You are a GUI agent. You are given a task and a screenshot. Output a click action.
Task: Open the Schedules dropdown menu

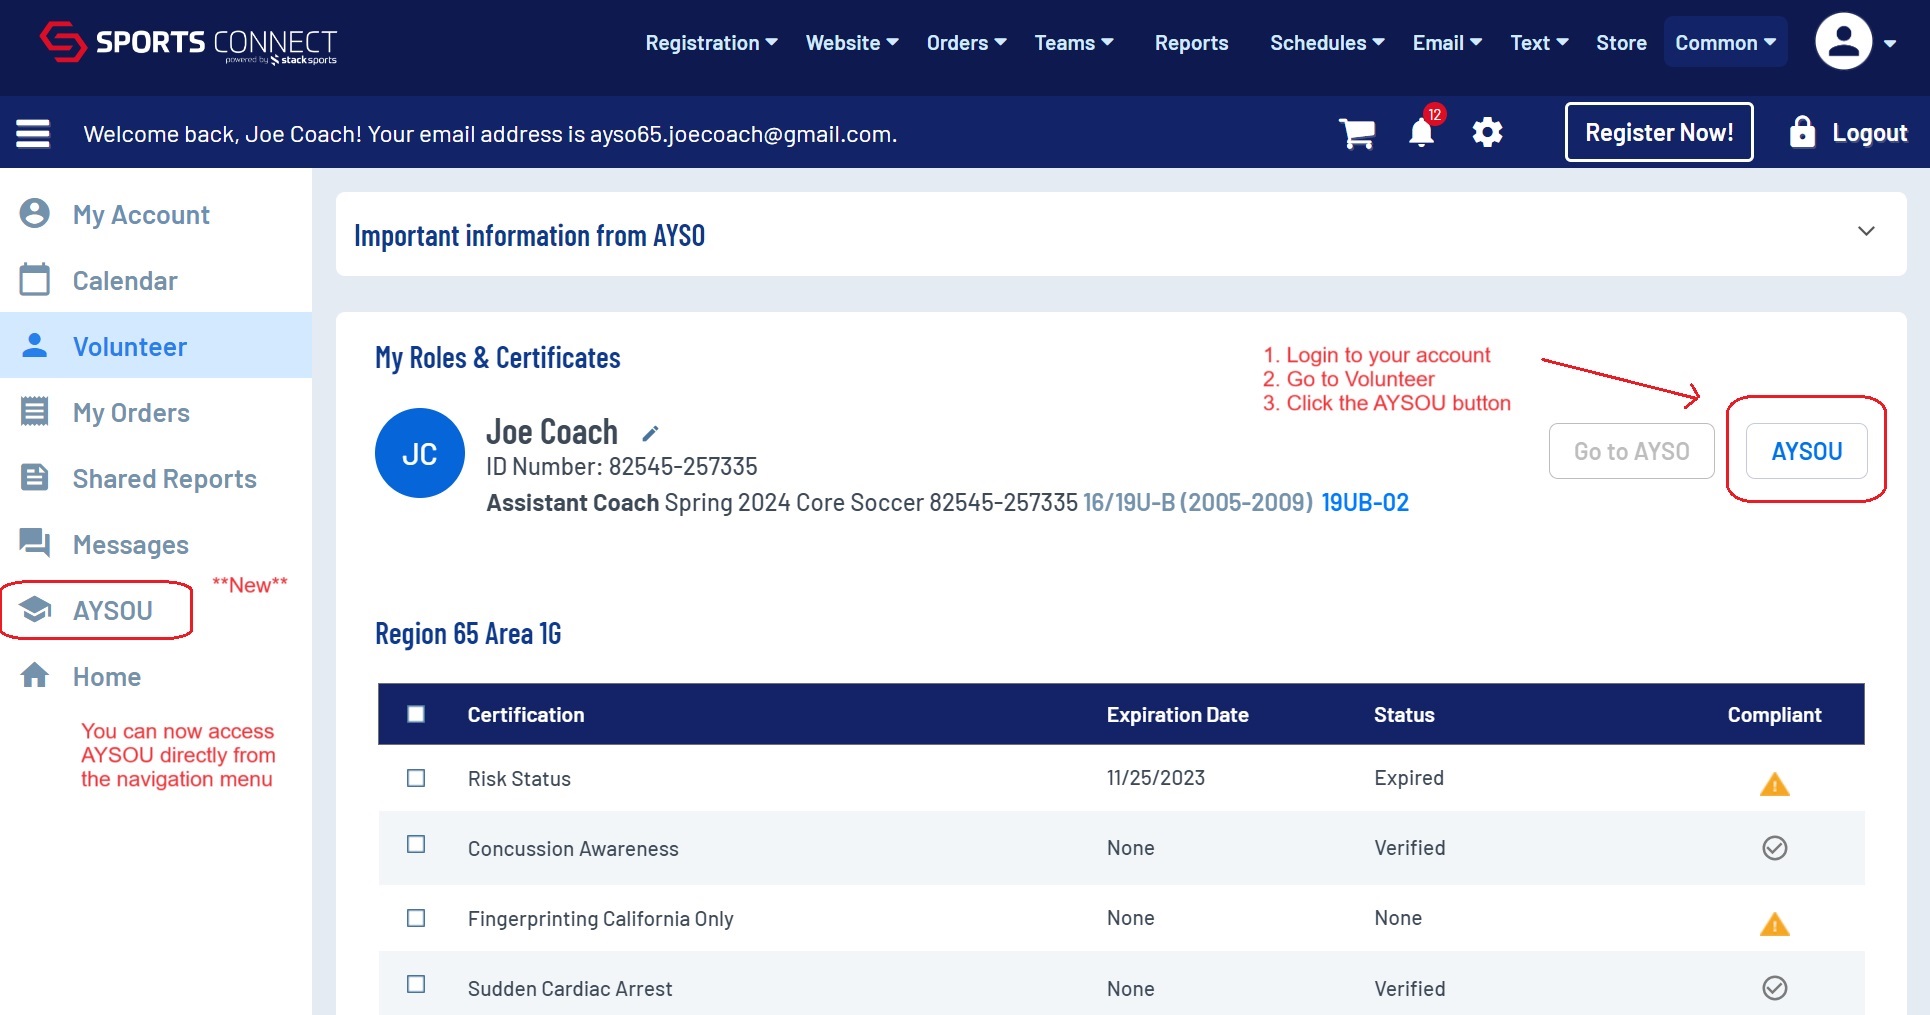(1327, 43)
